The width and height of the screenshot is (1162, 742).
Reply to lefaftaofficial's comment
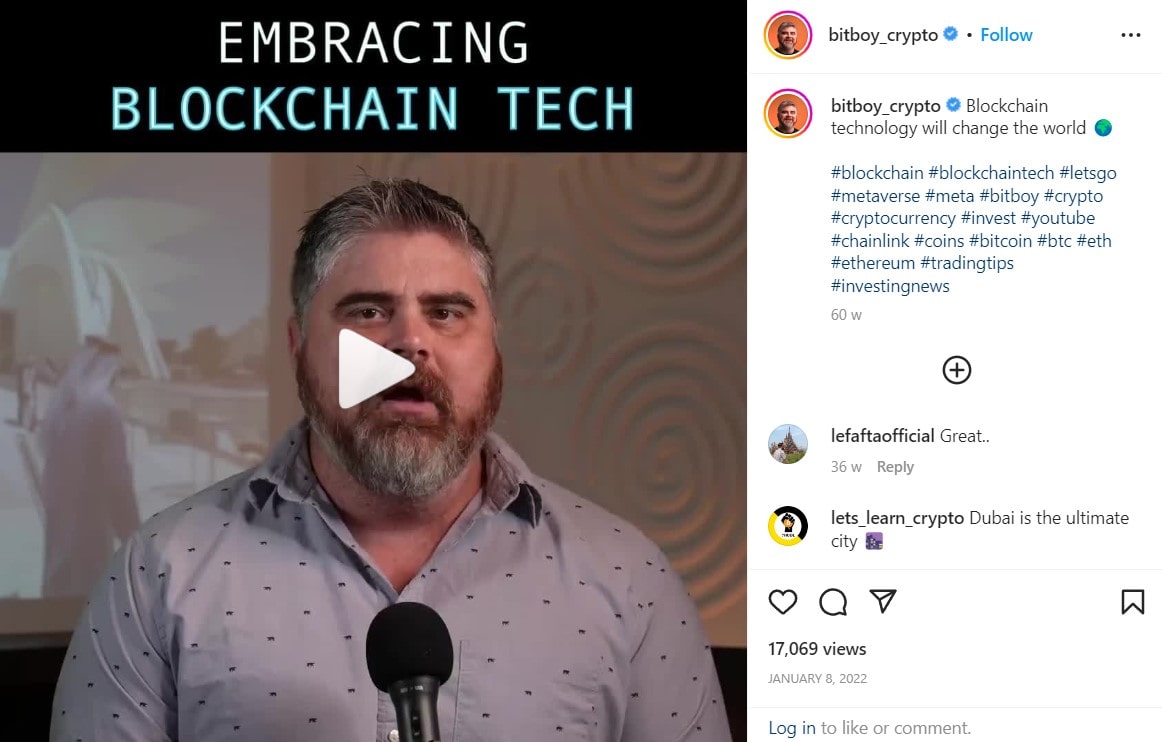pyautogui.click(x=895, y=467)
